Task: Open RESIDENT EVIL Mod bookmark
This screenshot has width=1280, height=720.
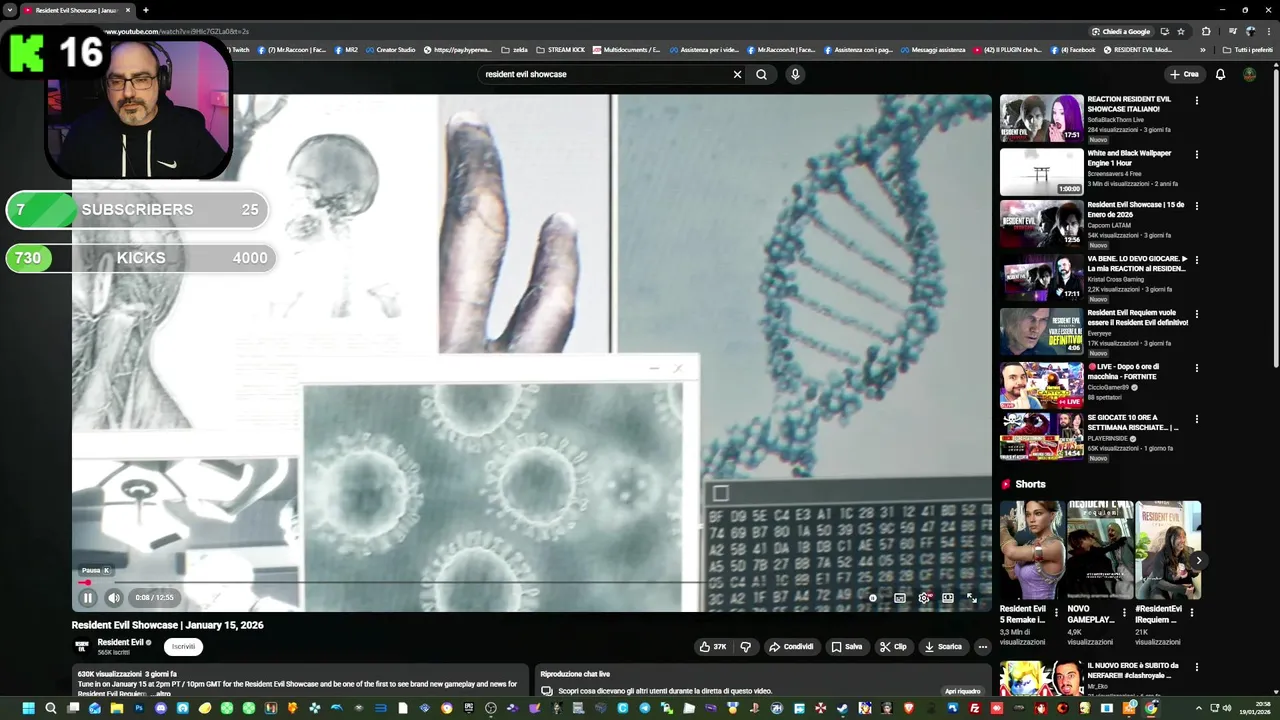Action: click(1137, 50)
